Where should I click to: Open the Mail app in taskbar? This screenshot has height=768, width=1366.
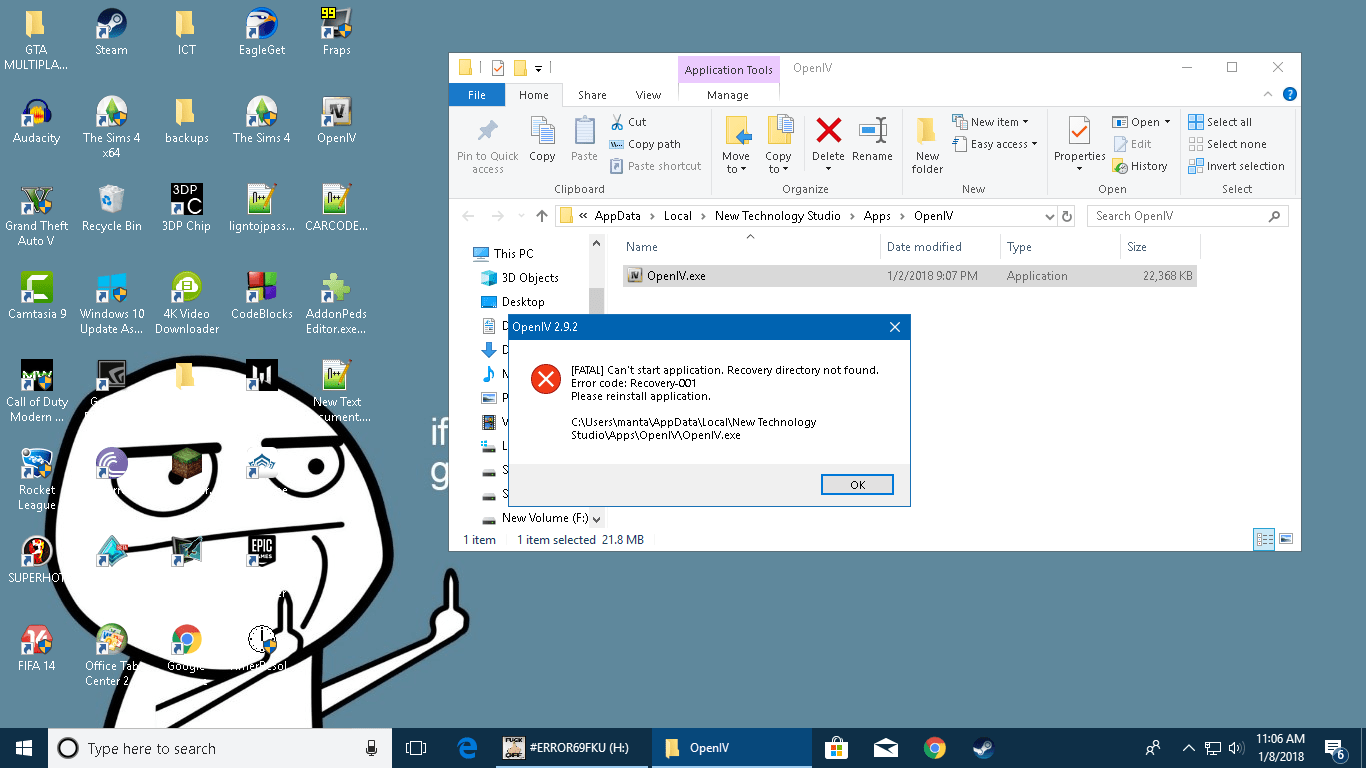(886, 748)
